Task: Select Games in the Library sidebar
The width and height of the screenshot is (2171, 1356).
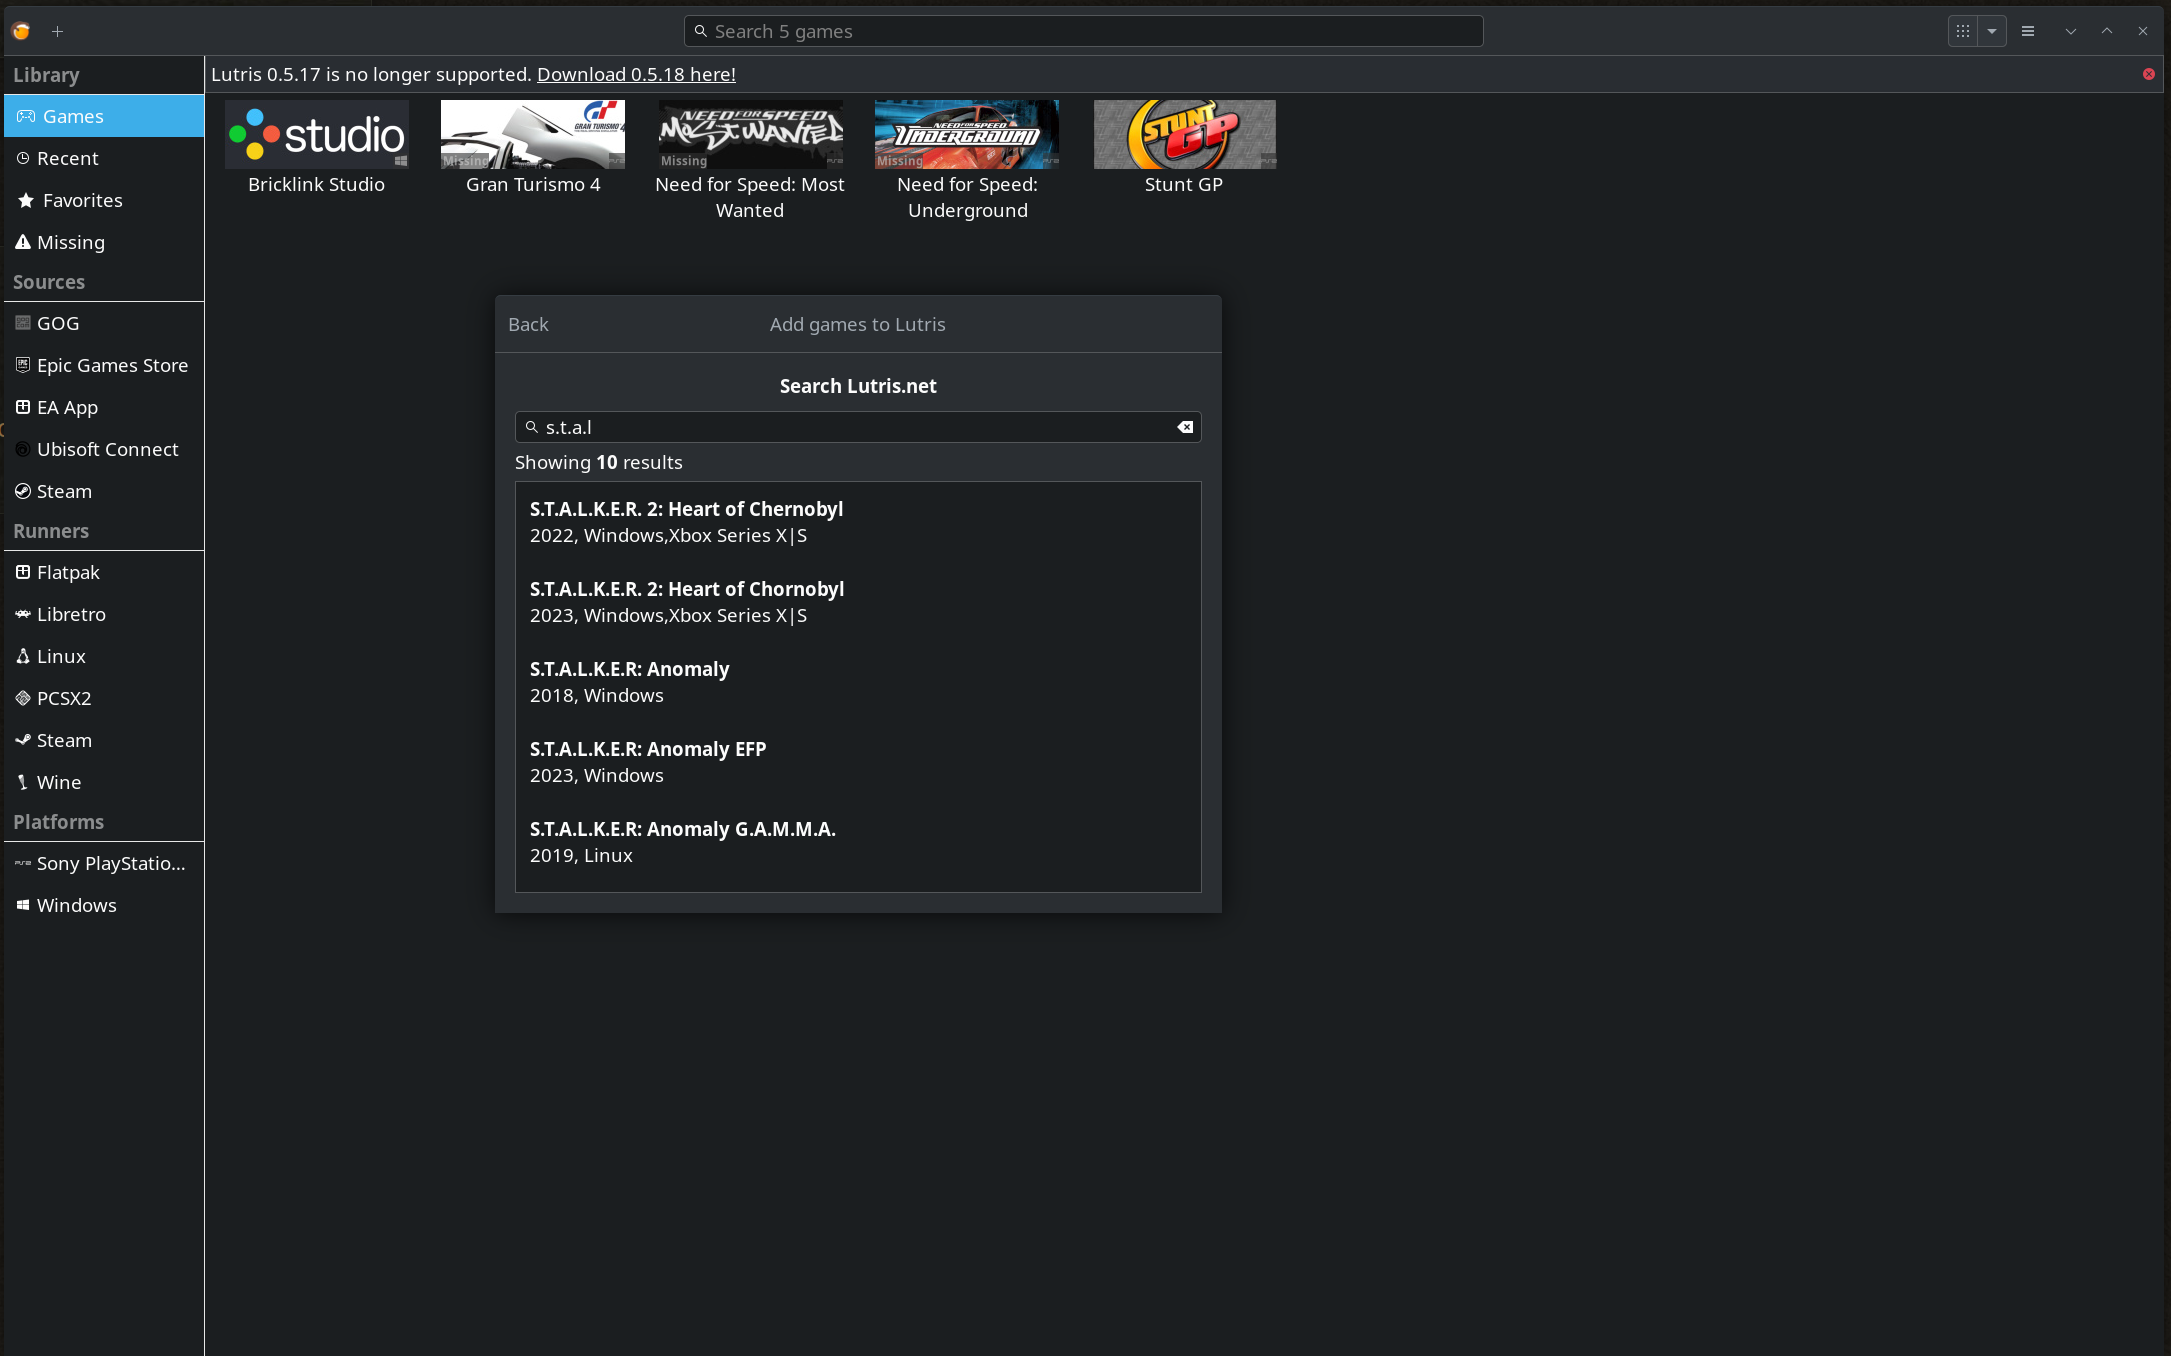Action: pos(104,116)
